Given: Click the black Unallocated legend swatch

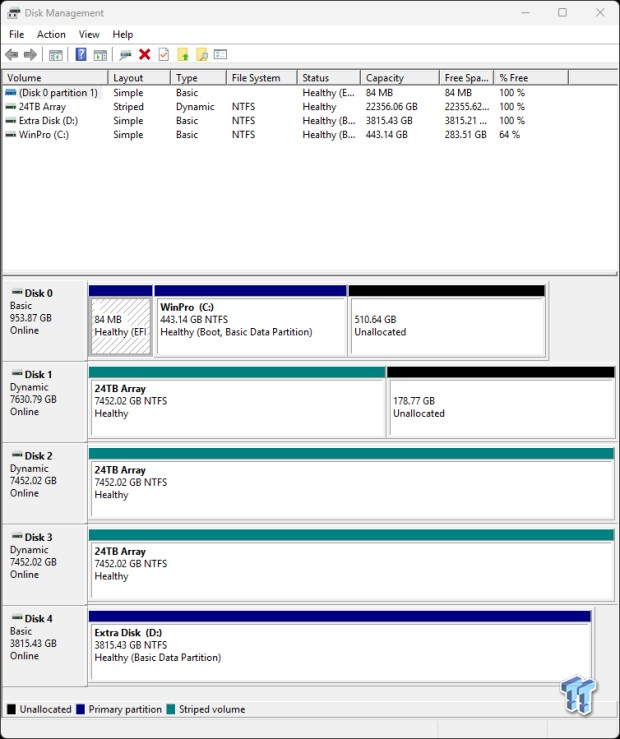Looking at the screenshot, I should (11, 709).
